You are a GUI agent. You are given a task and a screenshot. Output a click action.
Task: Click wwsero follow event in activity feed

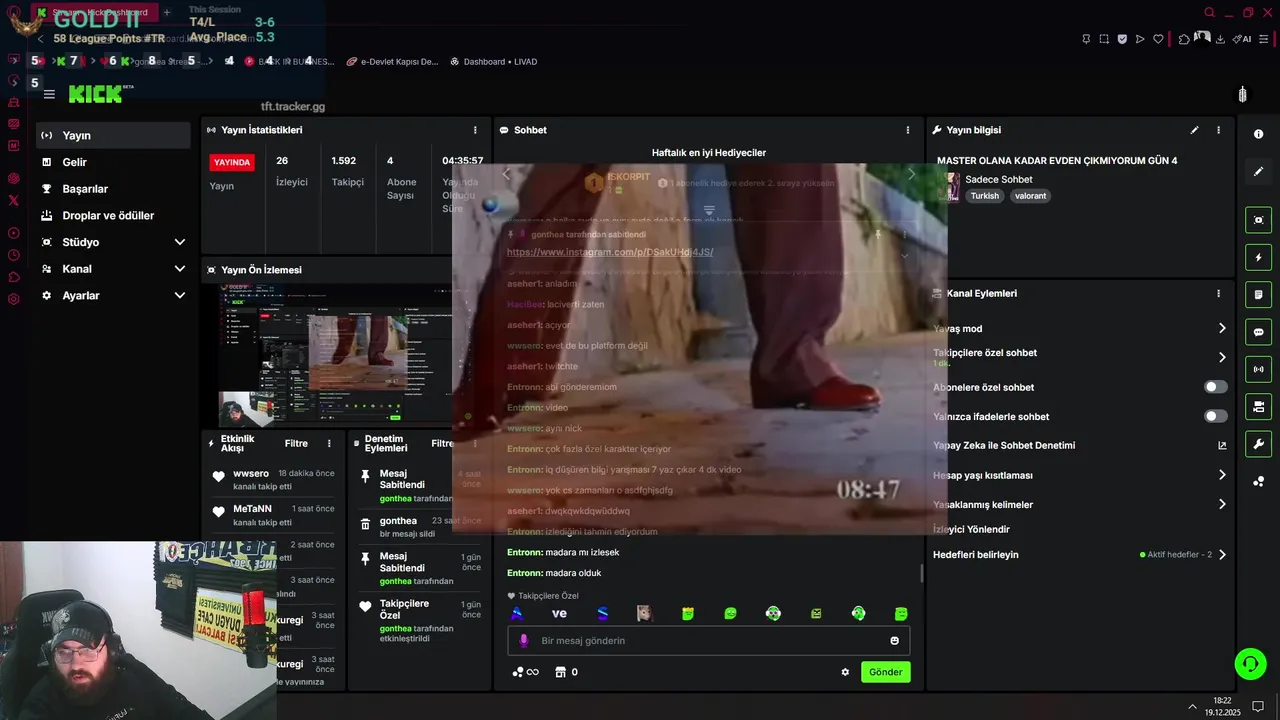click(x=273, y=480)
